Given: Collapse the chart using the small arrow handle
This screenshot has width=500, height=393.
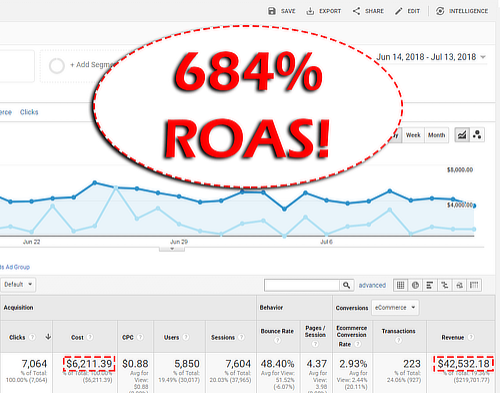Looking at the screenshot, I should click(x=172, y=249).
